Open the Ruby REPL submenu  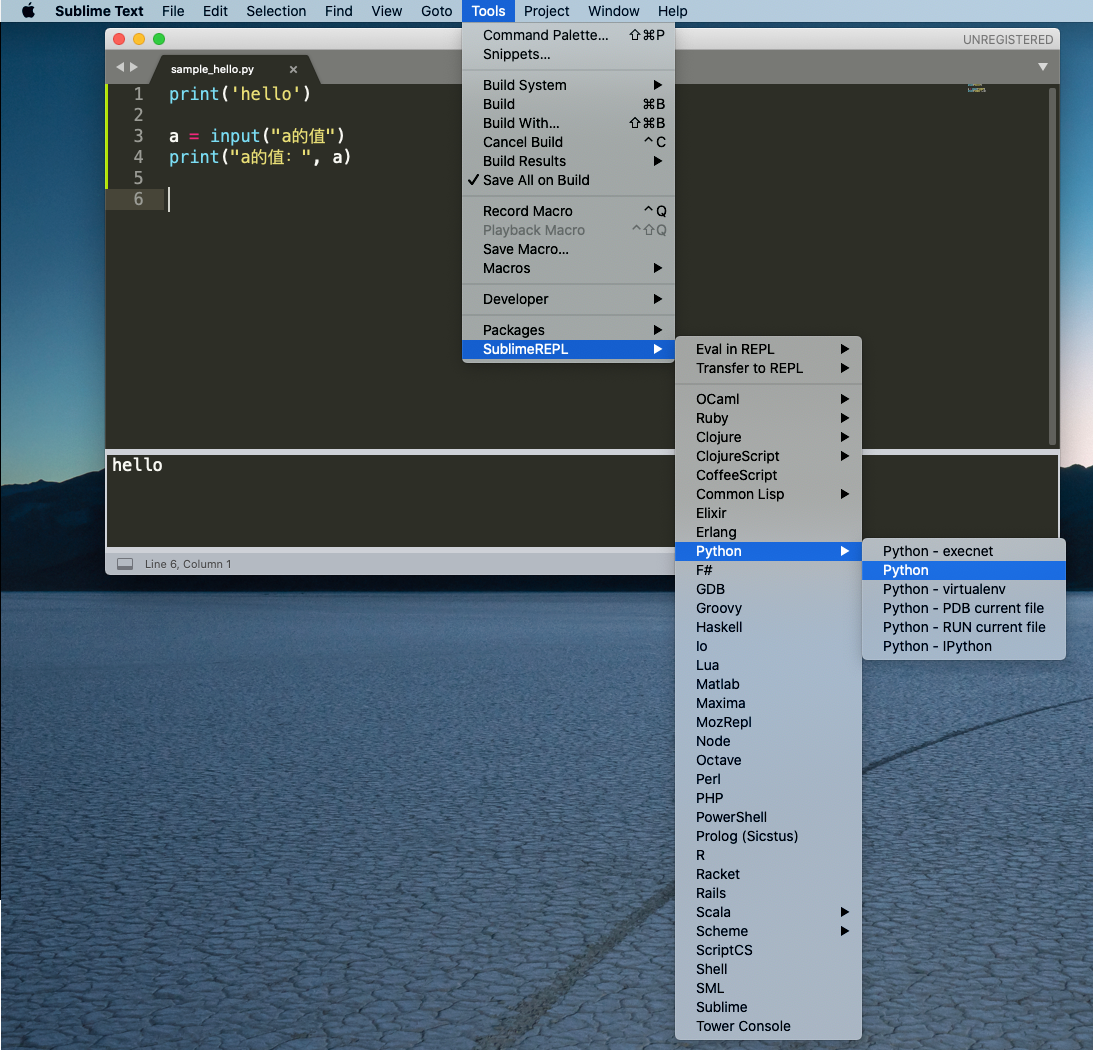768,418
